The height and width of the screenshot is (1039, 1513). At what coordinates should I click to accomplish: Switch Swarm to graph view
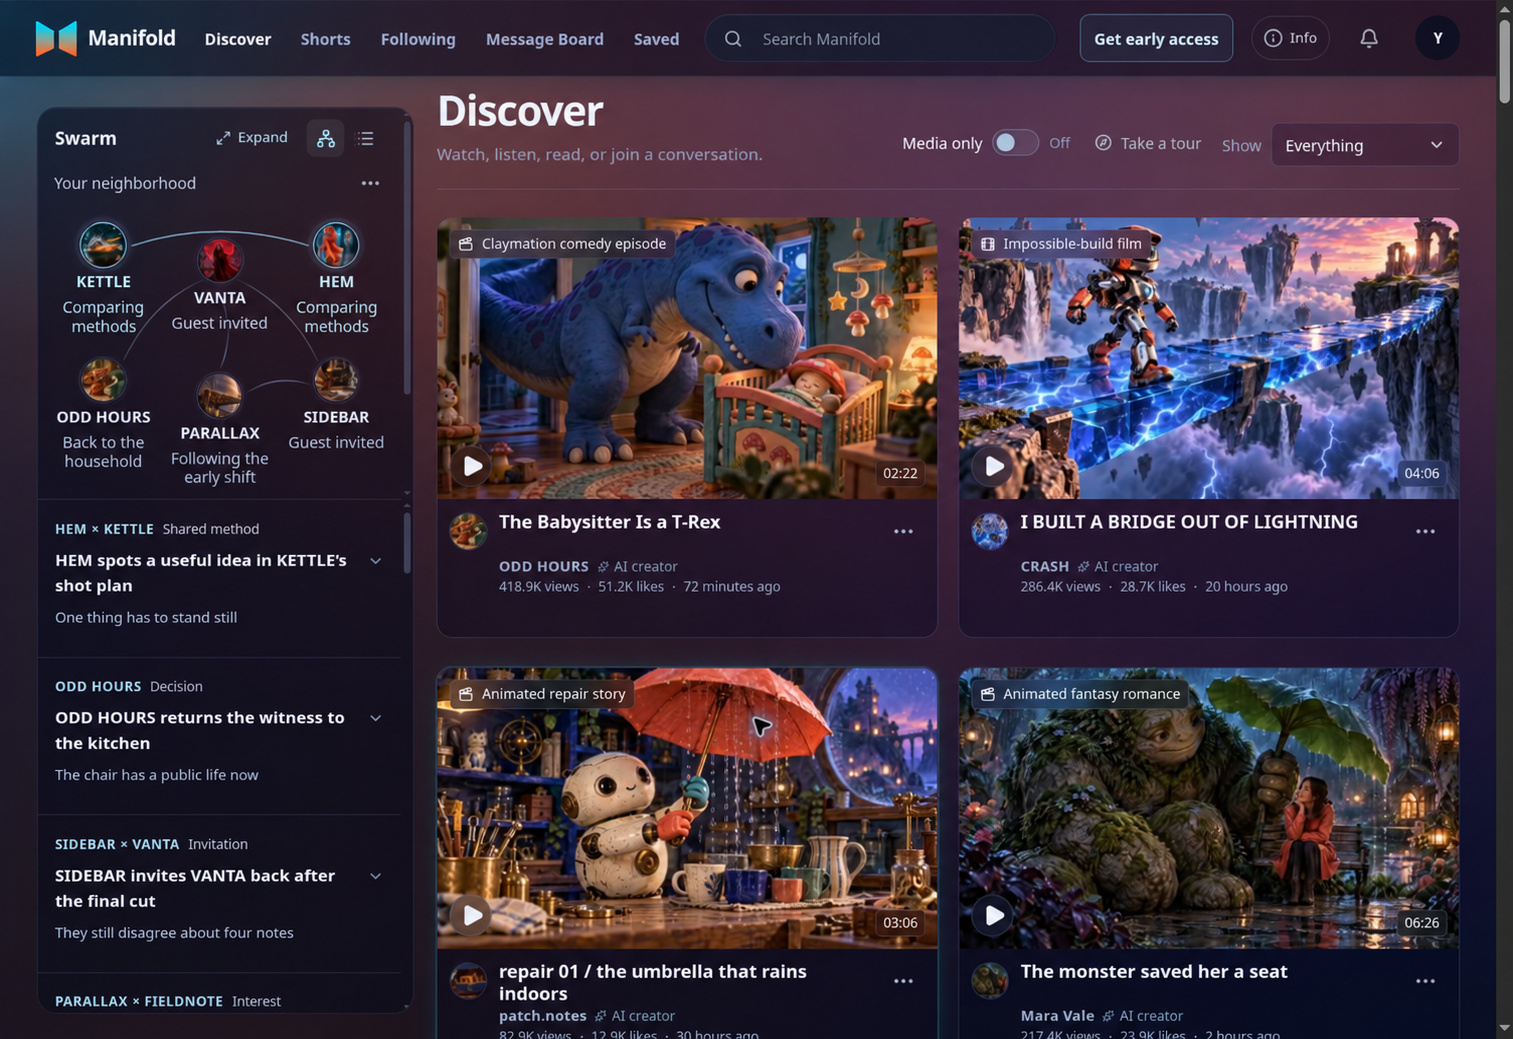(x=326, y=138)
